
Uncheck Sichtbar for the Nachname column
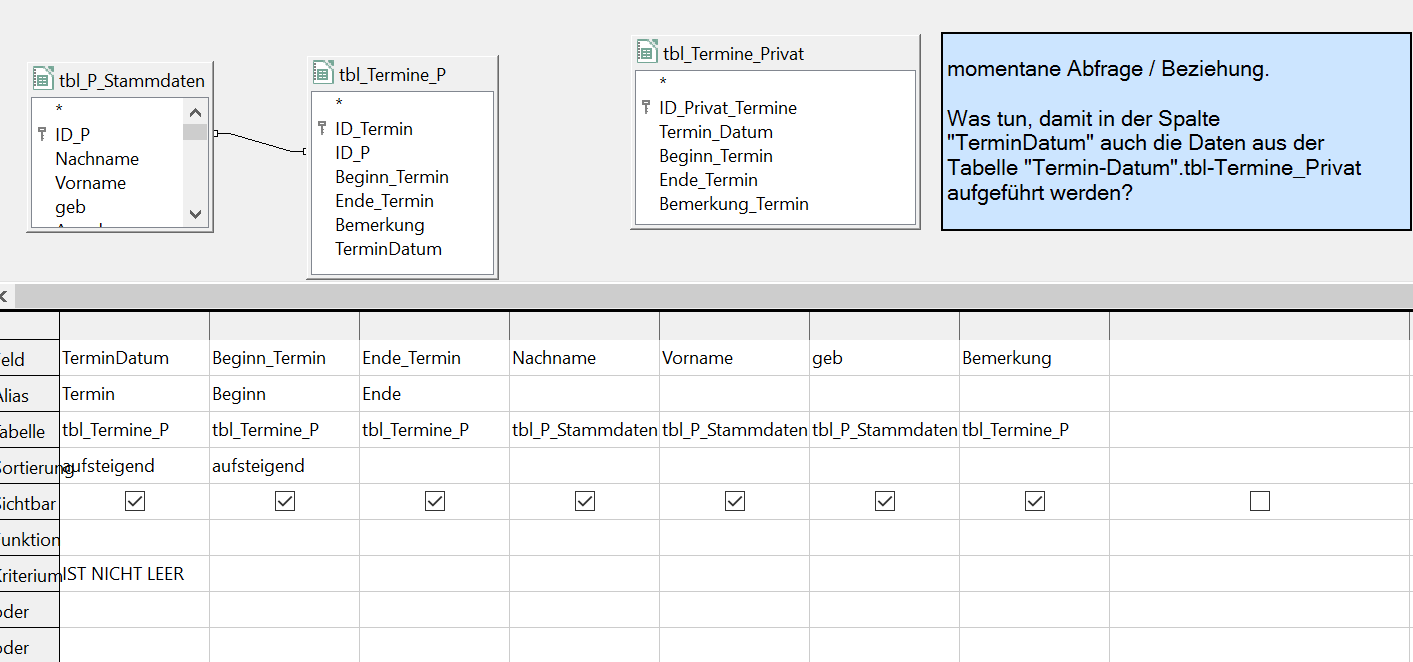[585, 501]
